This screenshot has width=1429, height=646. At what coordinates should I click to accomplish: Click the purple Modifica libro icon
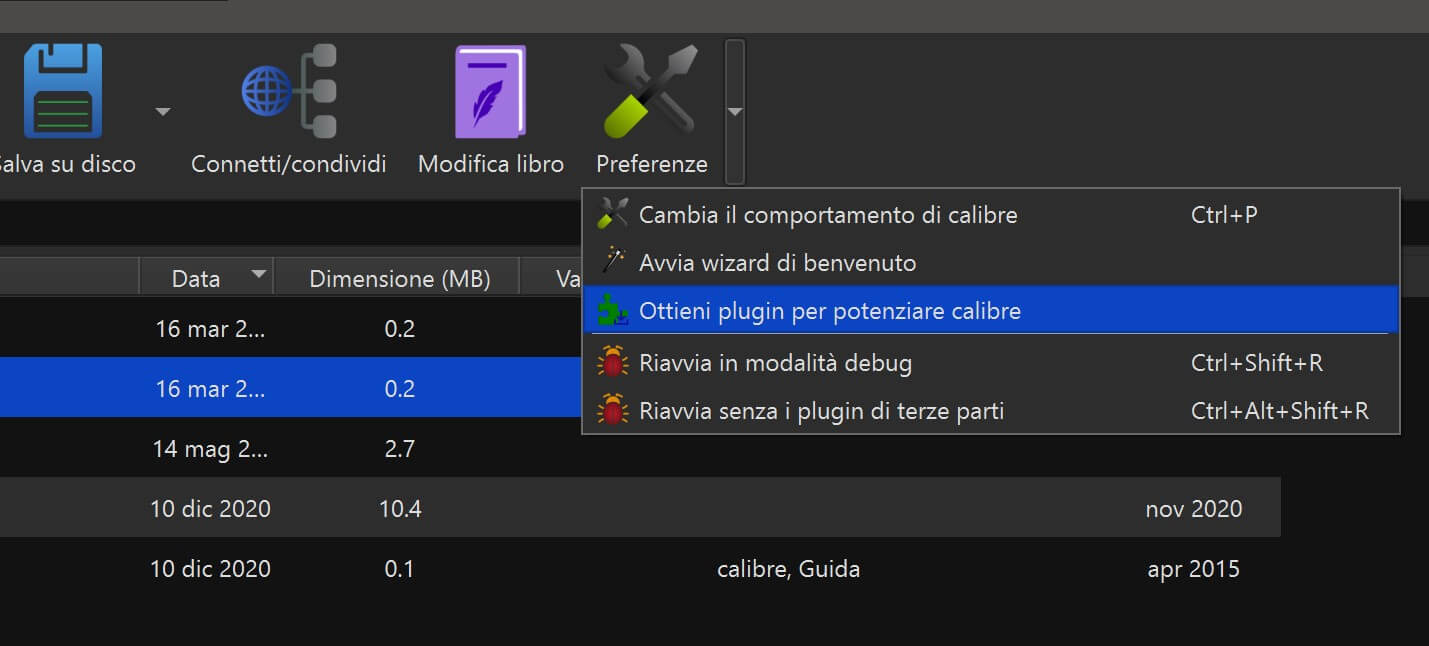coord(490,91)
